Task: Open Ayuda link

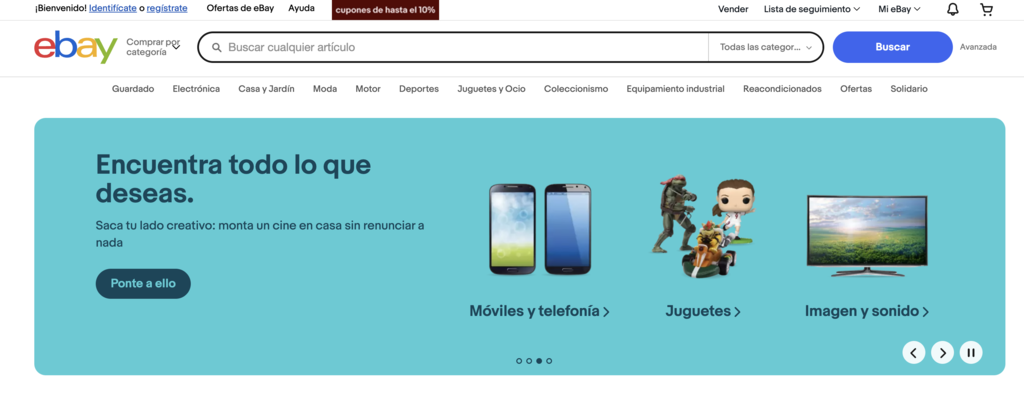Action: click(x=301, y=8)
